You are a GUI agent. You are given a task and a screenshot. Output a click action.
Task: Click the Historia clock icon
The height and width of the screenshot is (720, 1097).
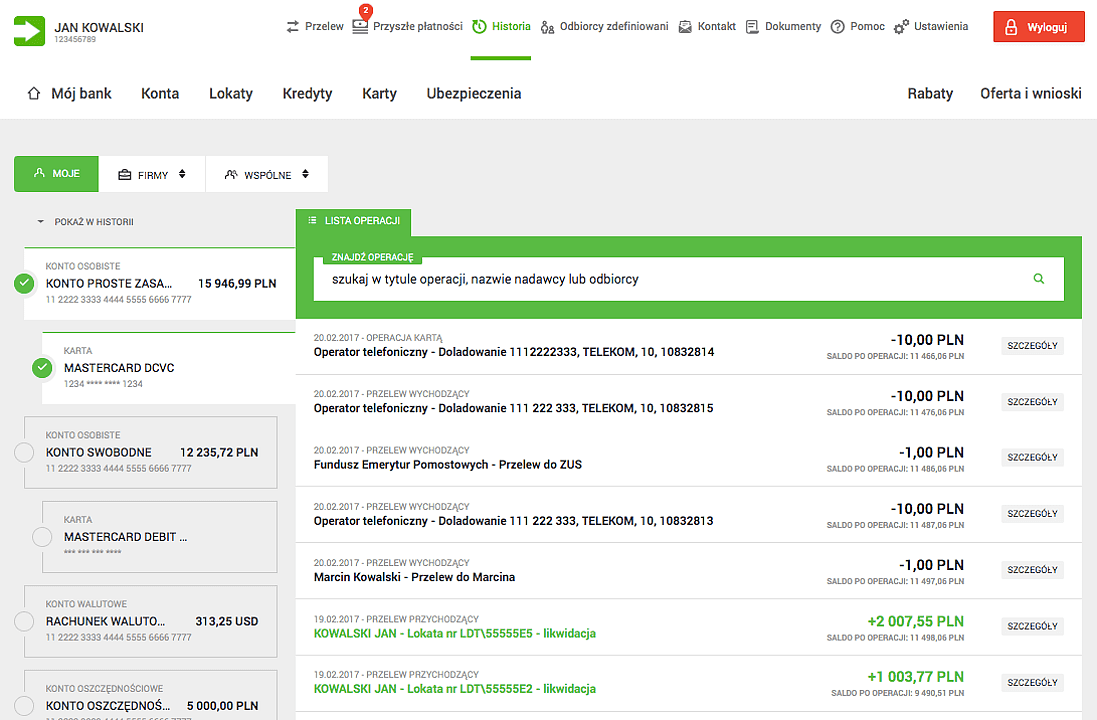(x=479, y=27)
